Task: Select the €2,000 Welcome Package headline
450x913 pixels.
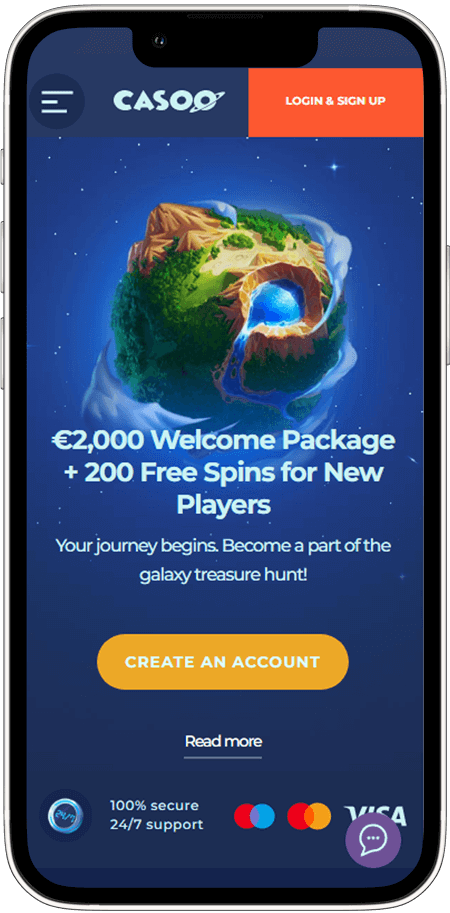Action: coord(223,472)
